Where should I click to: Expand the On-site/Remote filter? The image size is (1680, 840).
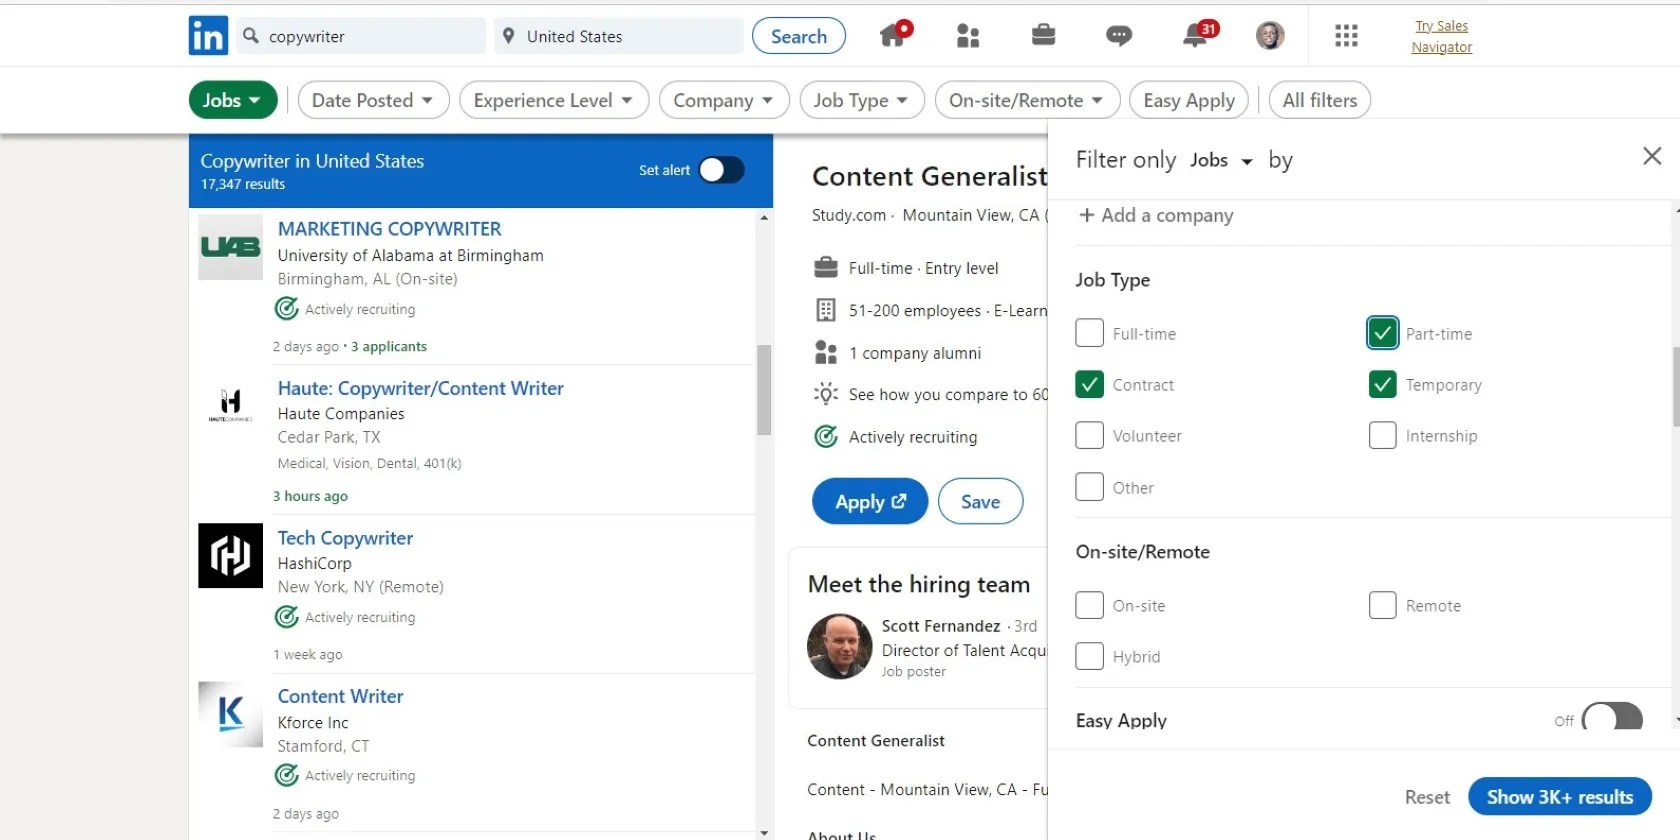click(1027, 100)
